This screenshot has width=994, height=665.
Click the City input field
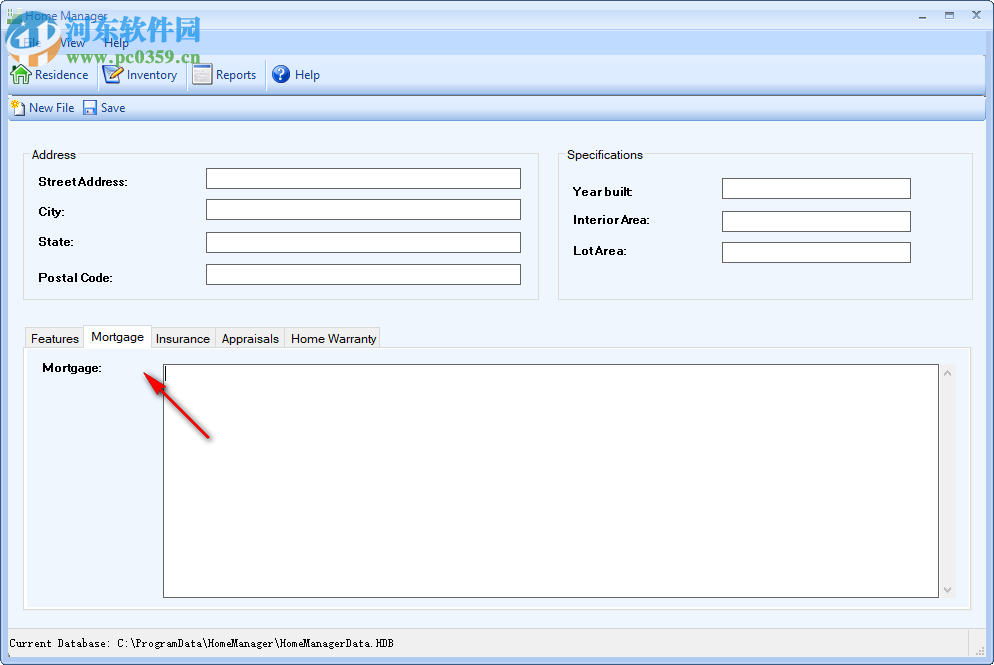362,209
